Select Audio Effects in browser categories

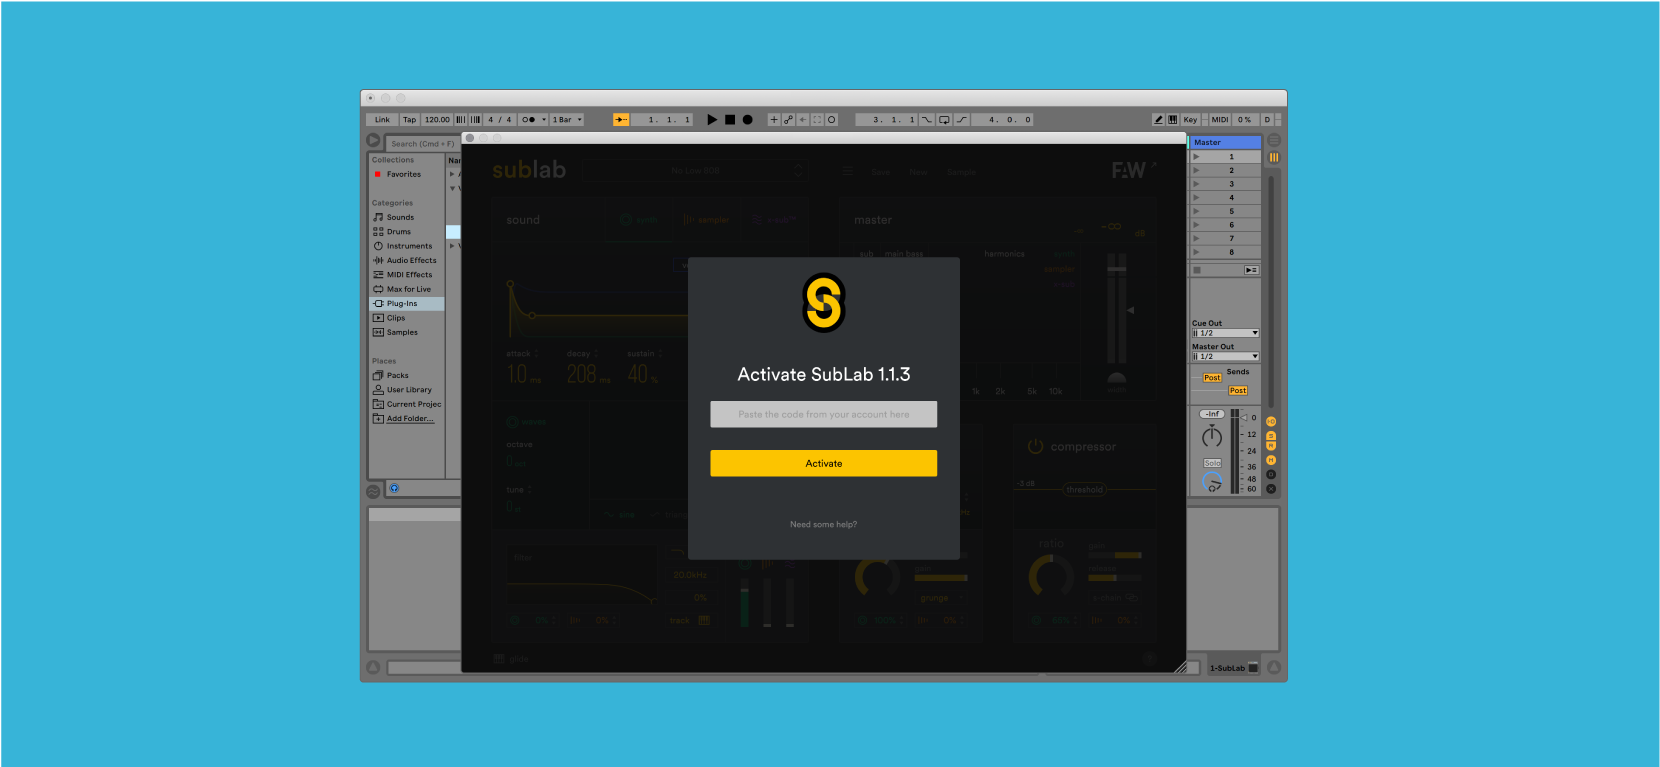pyautogui.click(x=411, y=260)
